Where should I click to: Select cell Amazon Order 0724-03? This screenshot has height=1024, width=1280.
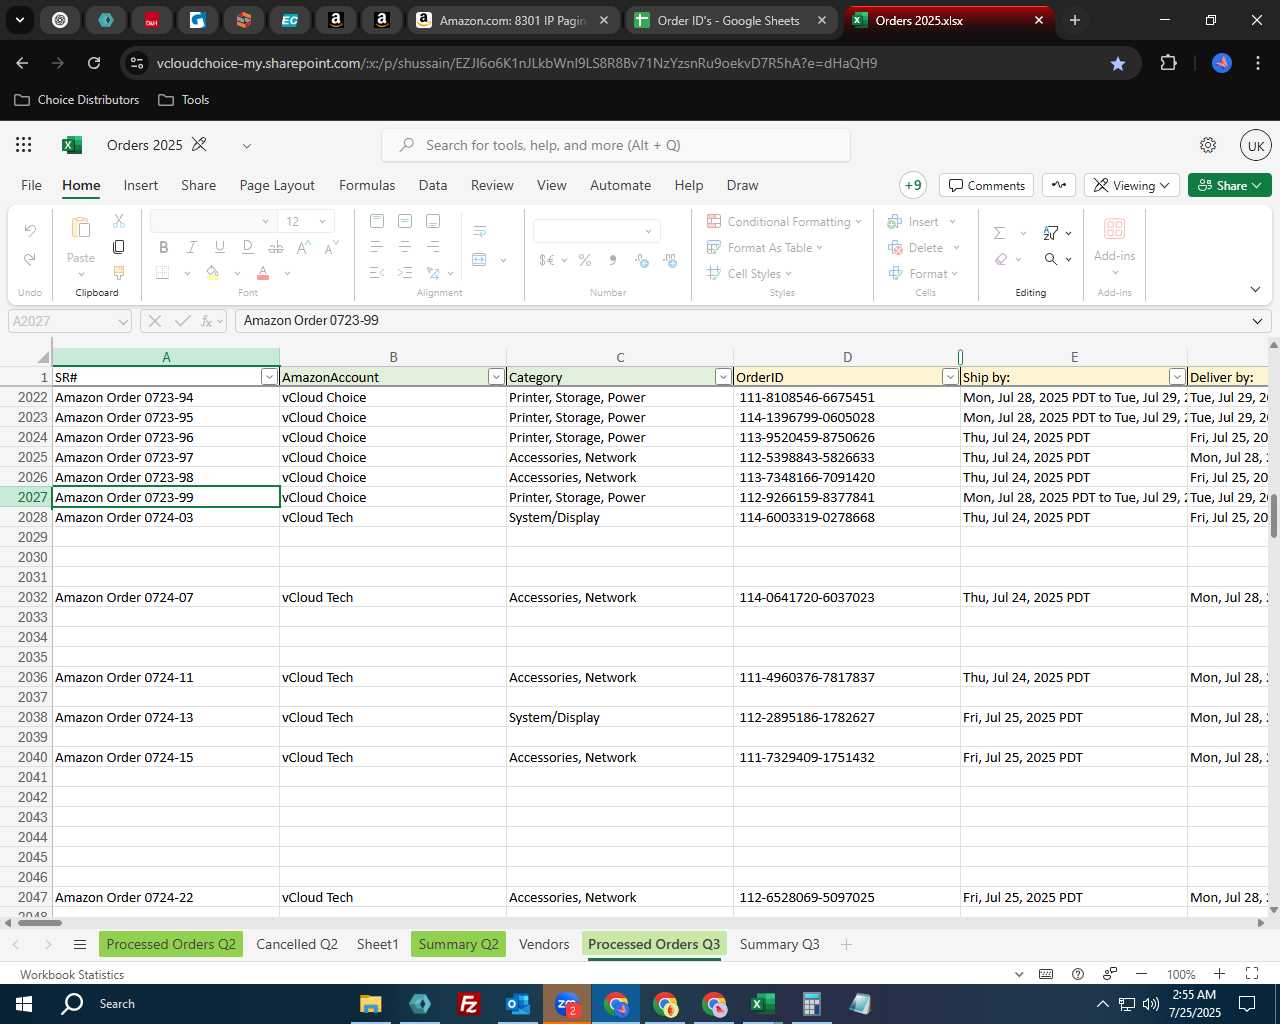[166, 517]
